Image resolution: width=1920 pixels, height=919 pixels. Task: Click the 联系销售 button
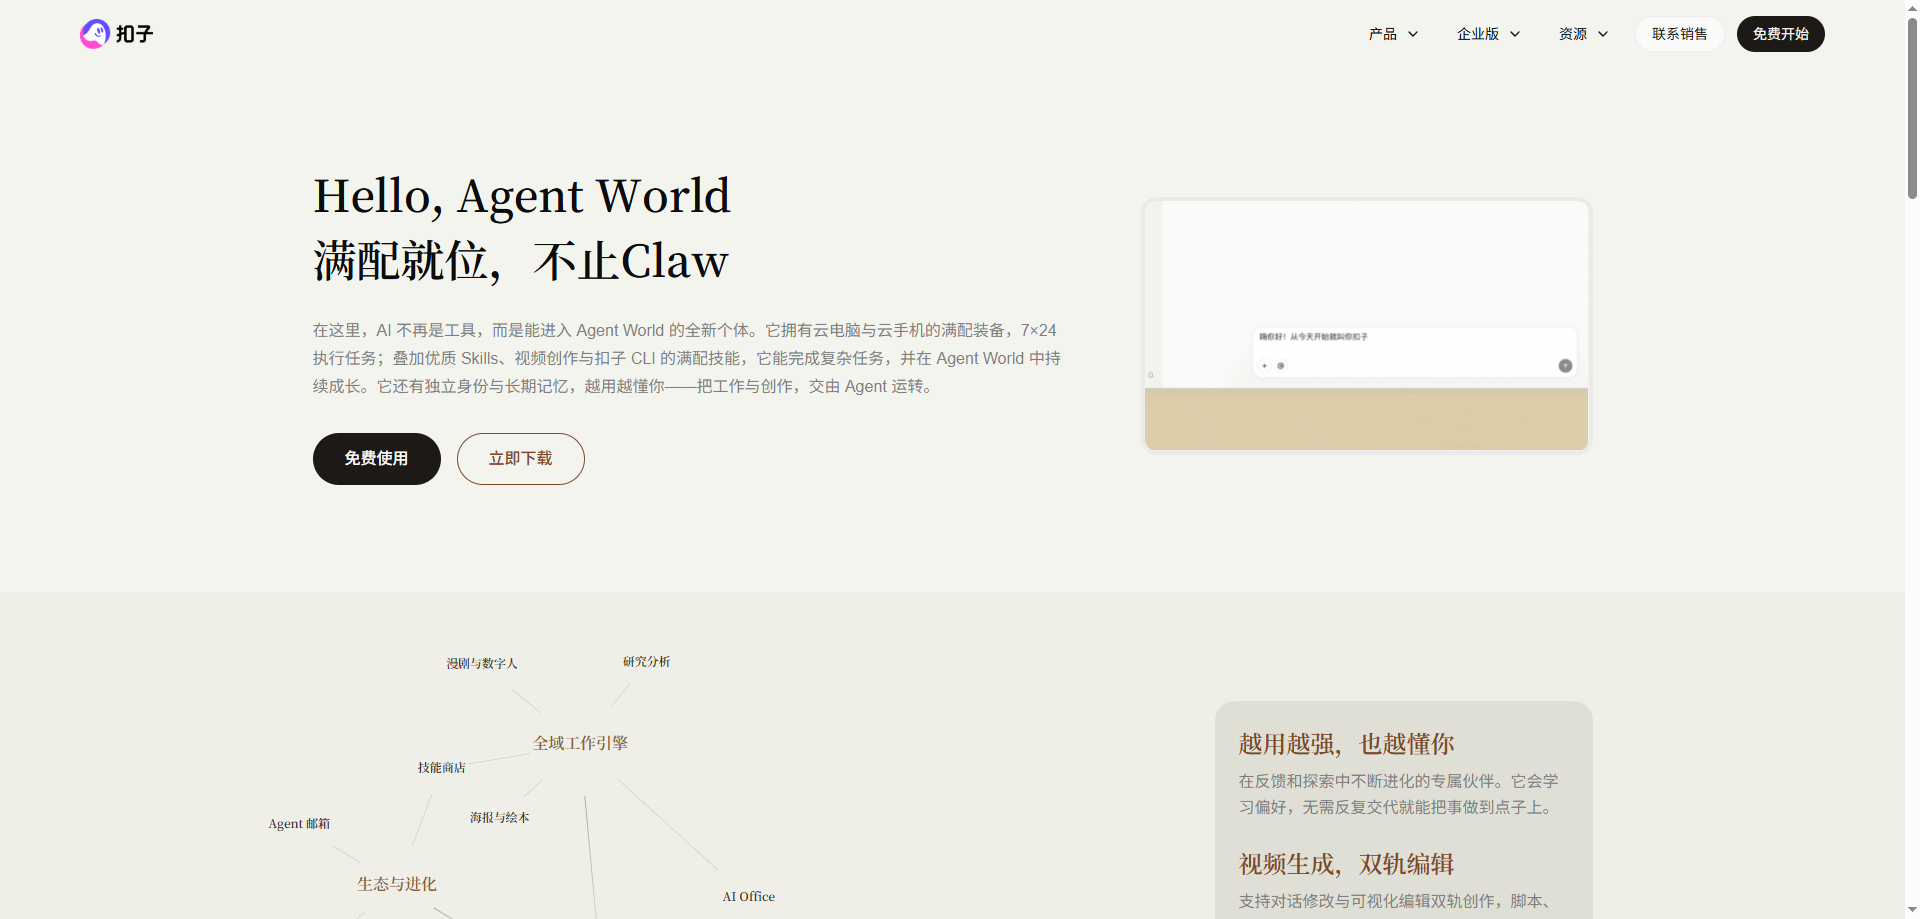pyautogui.click(x=1679, y=34)
